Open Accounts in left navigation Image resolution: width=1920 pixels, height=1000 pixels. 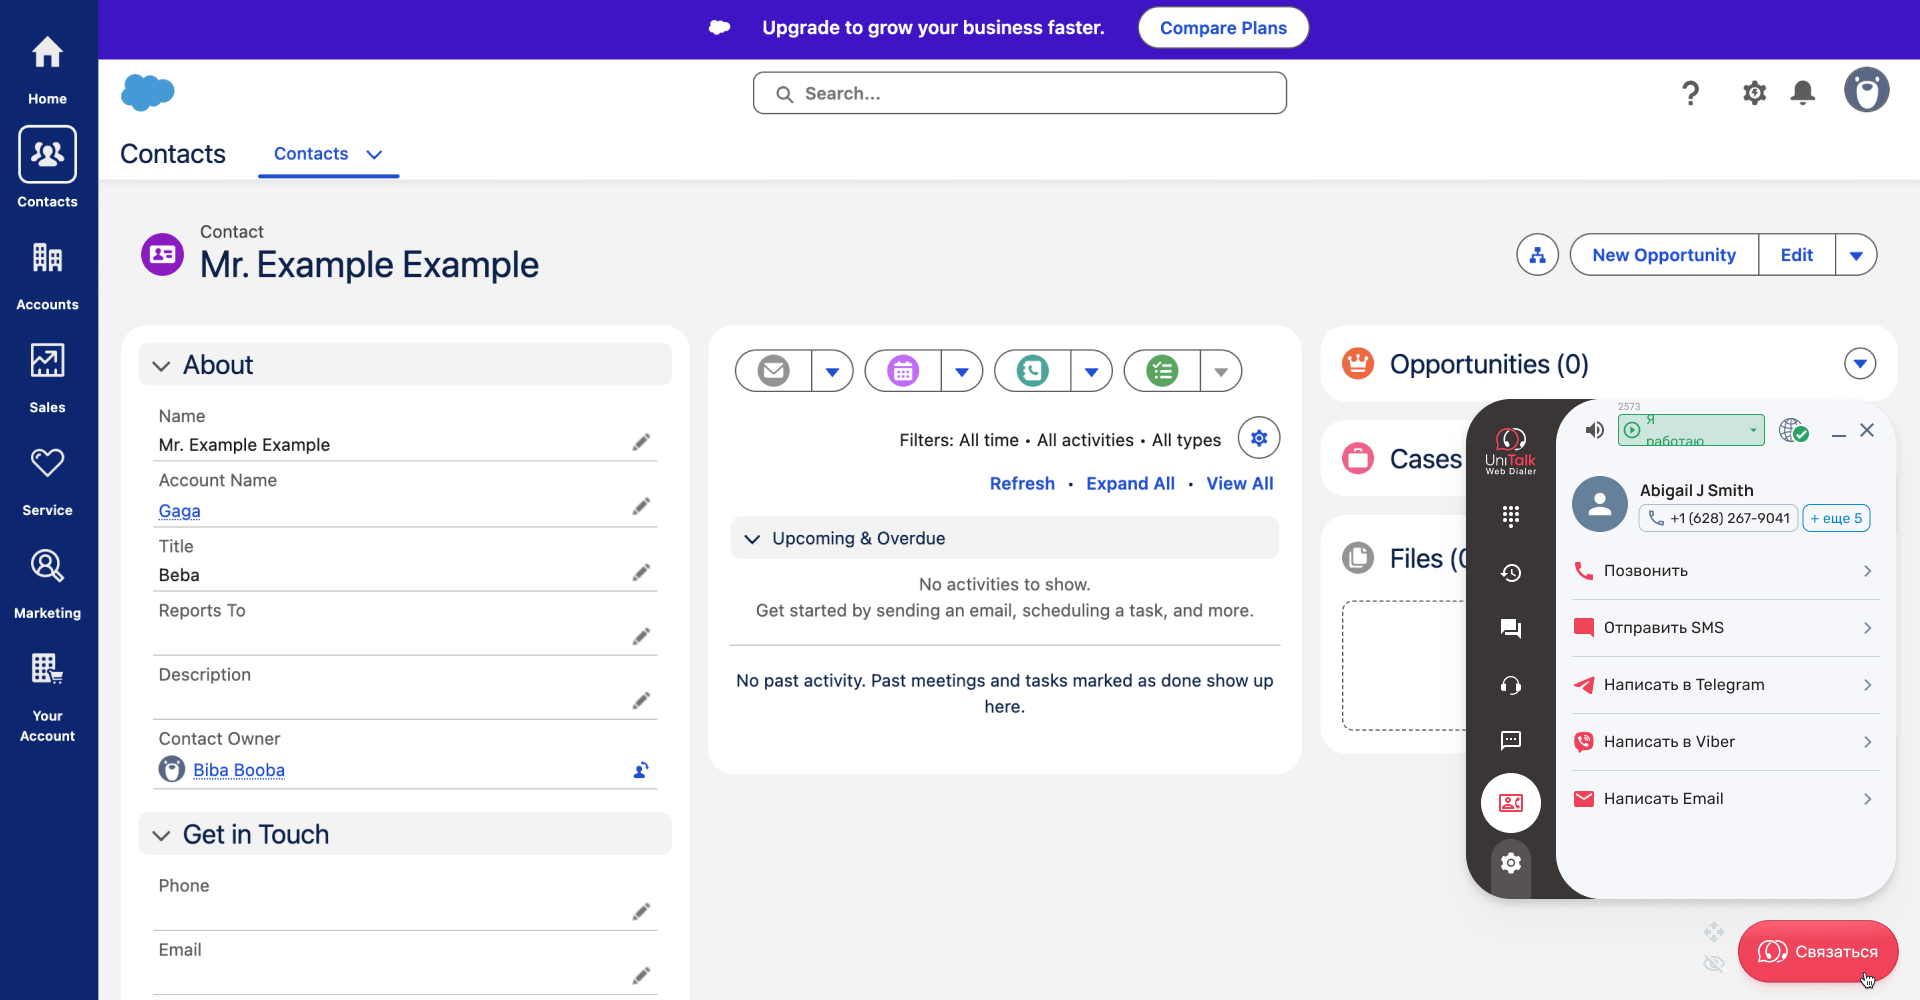[x=47, y=276]
